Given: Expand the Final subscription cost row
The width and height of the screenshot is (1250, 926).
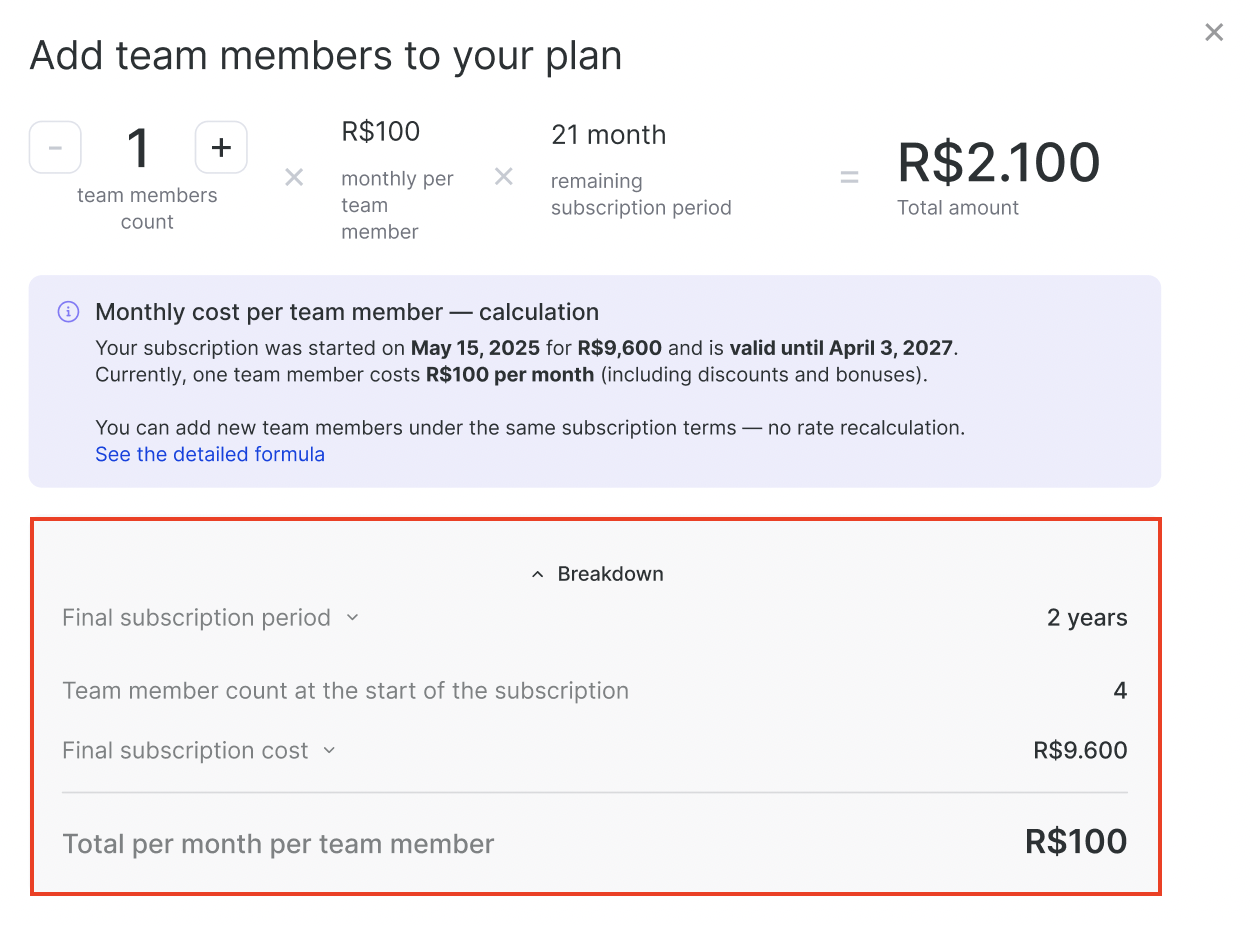Looking at the screenshot, I should pyautogui.click(x=329, y=751).
